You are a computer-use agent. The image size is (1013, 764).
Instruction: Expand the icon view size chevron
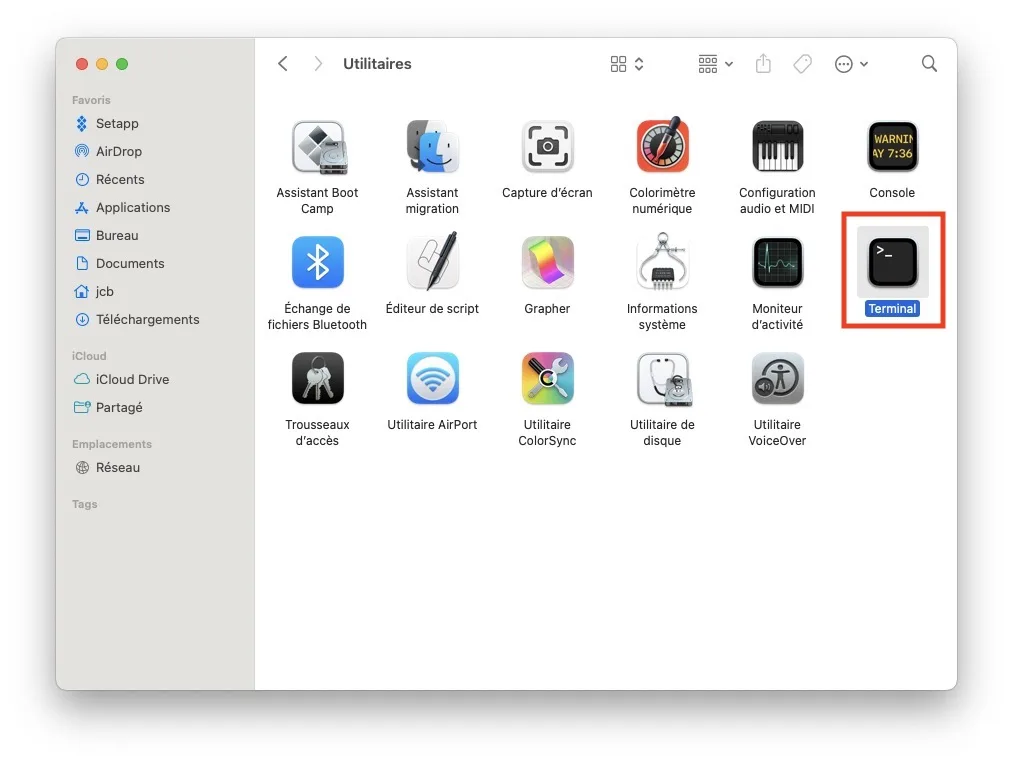pyautogui.click(x=637, y=63)
